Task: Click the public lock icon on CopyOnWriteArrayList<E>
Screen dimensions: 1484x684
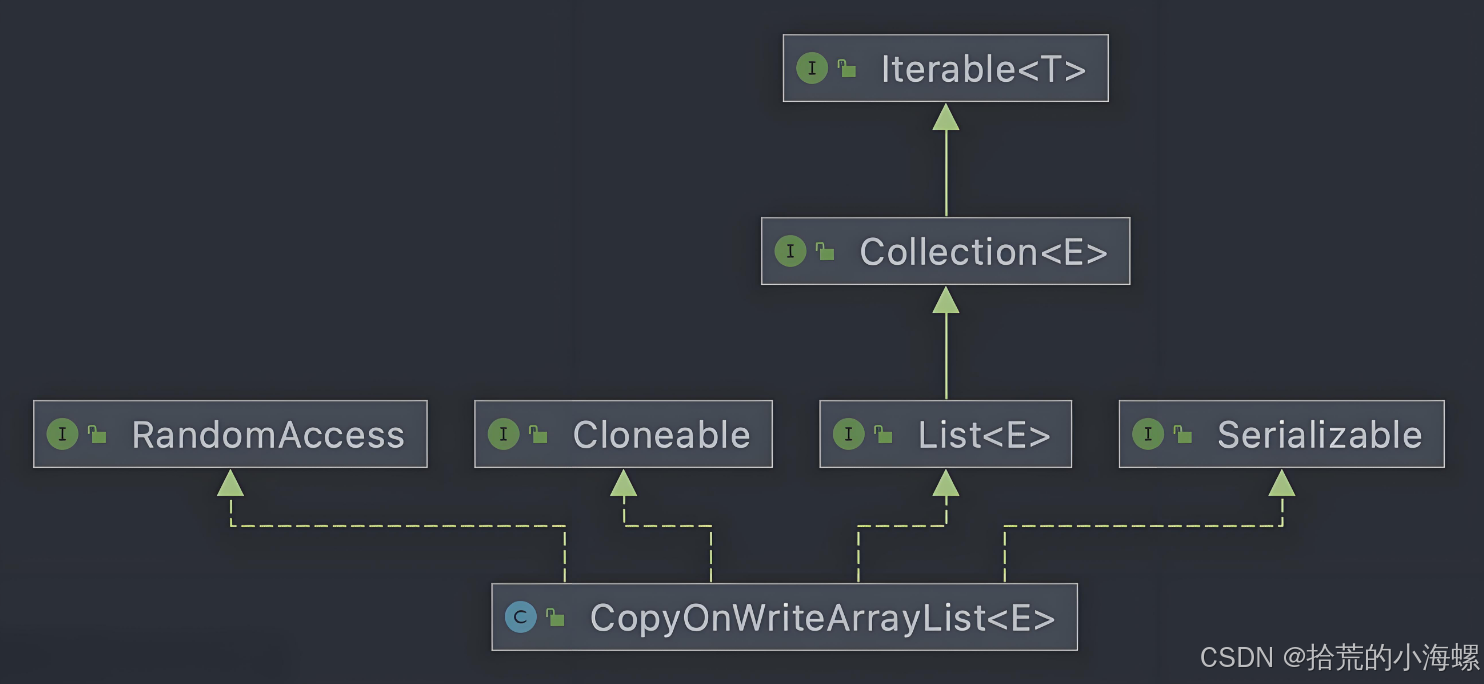Action: (555, 617)
